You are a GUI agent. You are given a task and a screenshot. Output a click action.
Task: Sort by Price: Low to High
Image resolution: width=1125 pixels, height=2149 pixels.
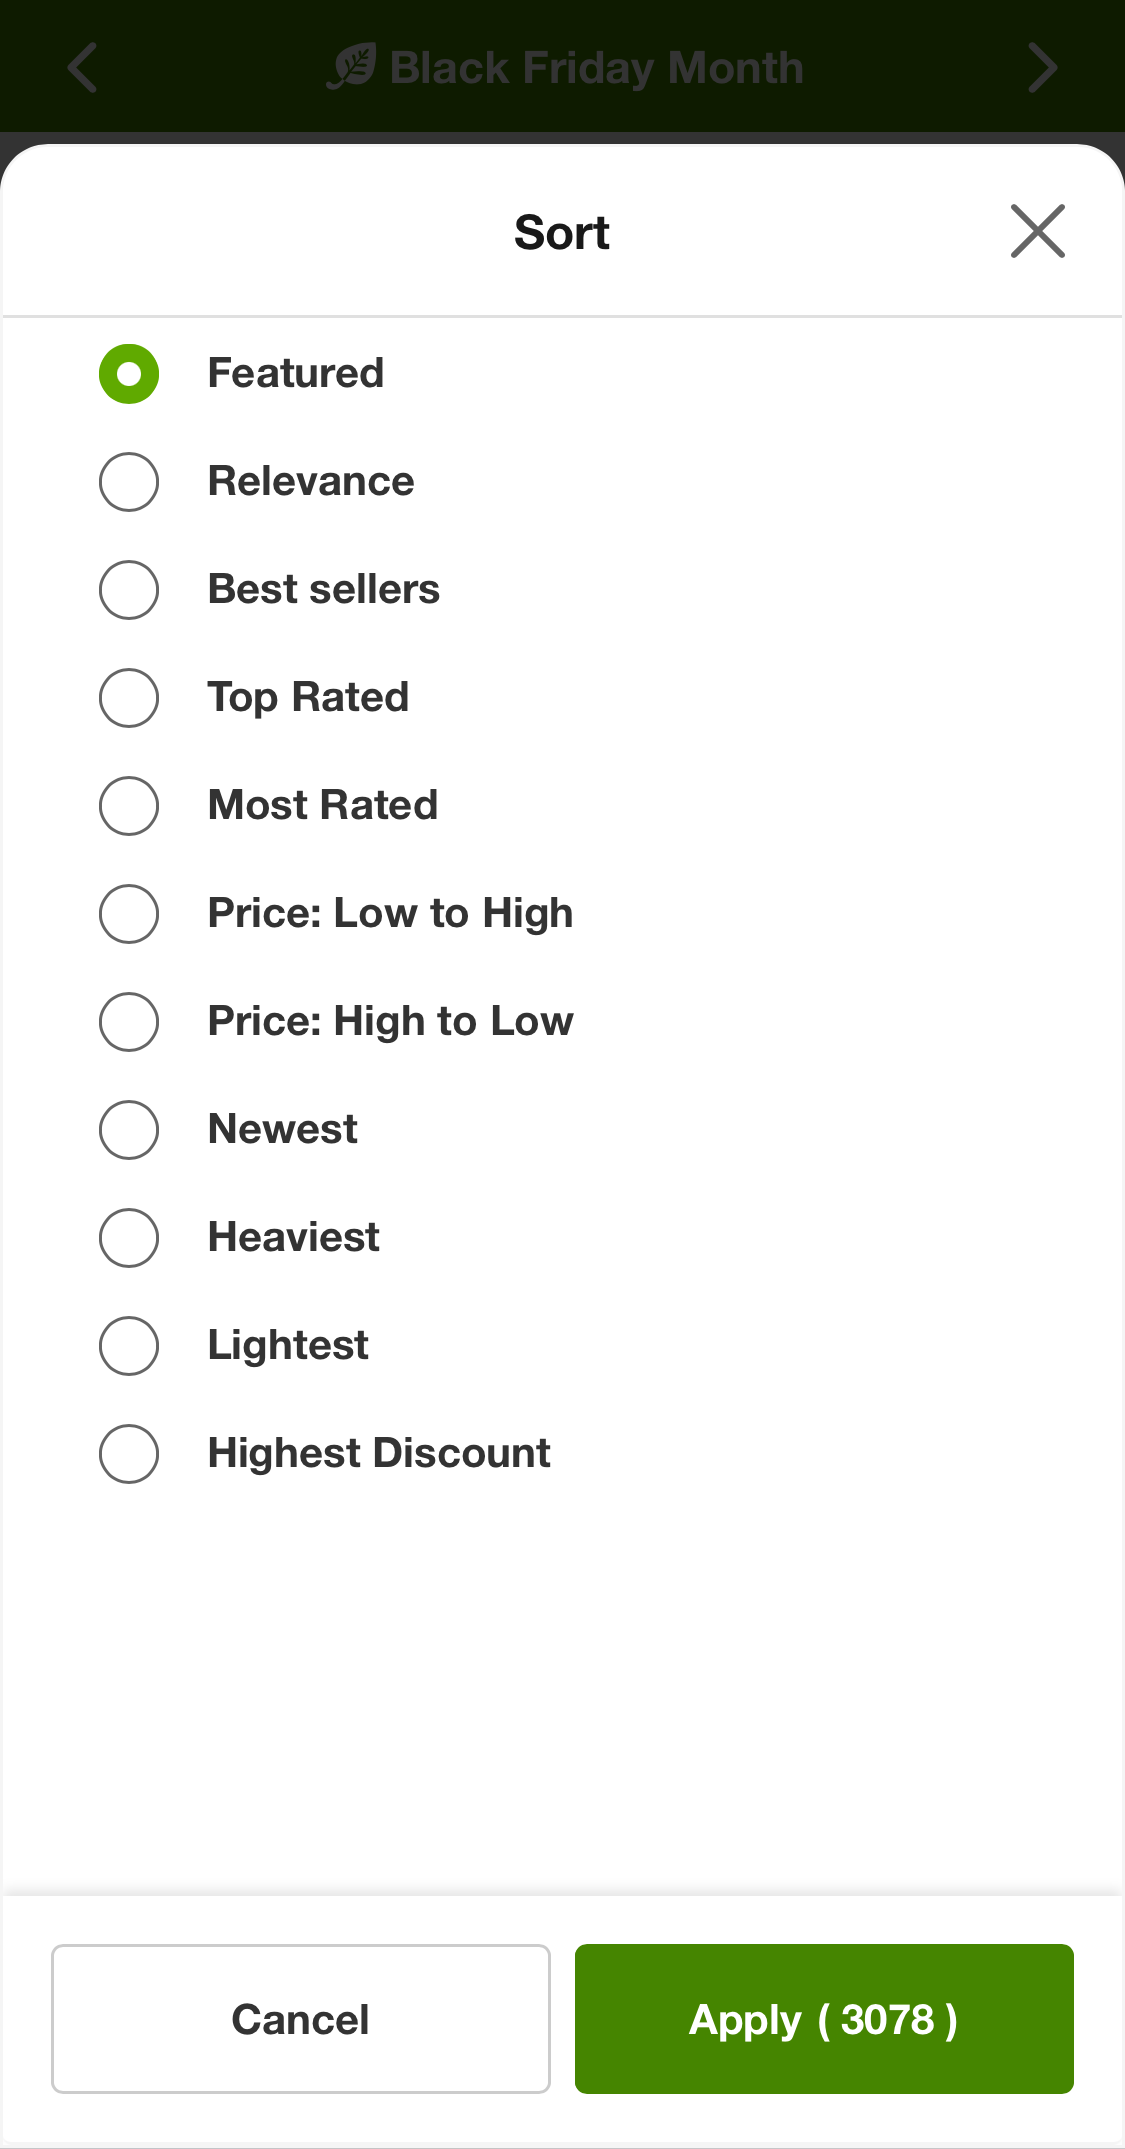point(129,914)
